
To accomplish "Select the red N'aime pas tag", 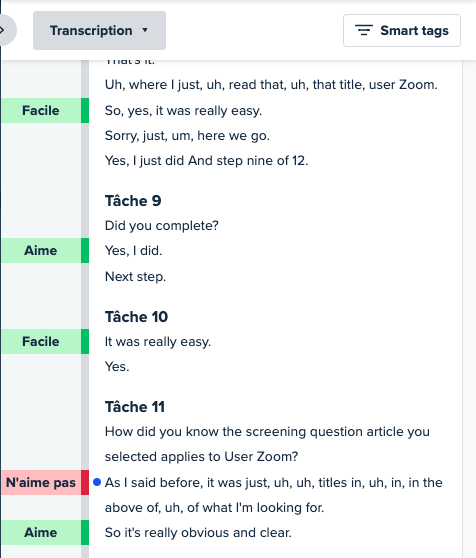I will click(41, 483).
